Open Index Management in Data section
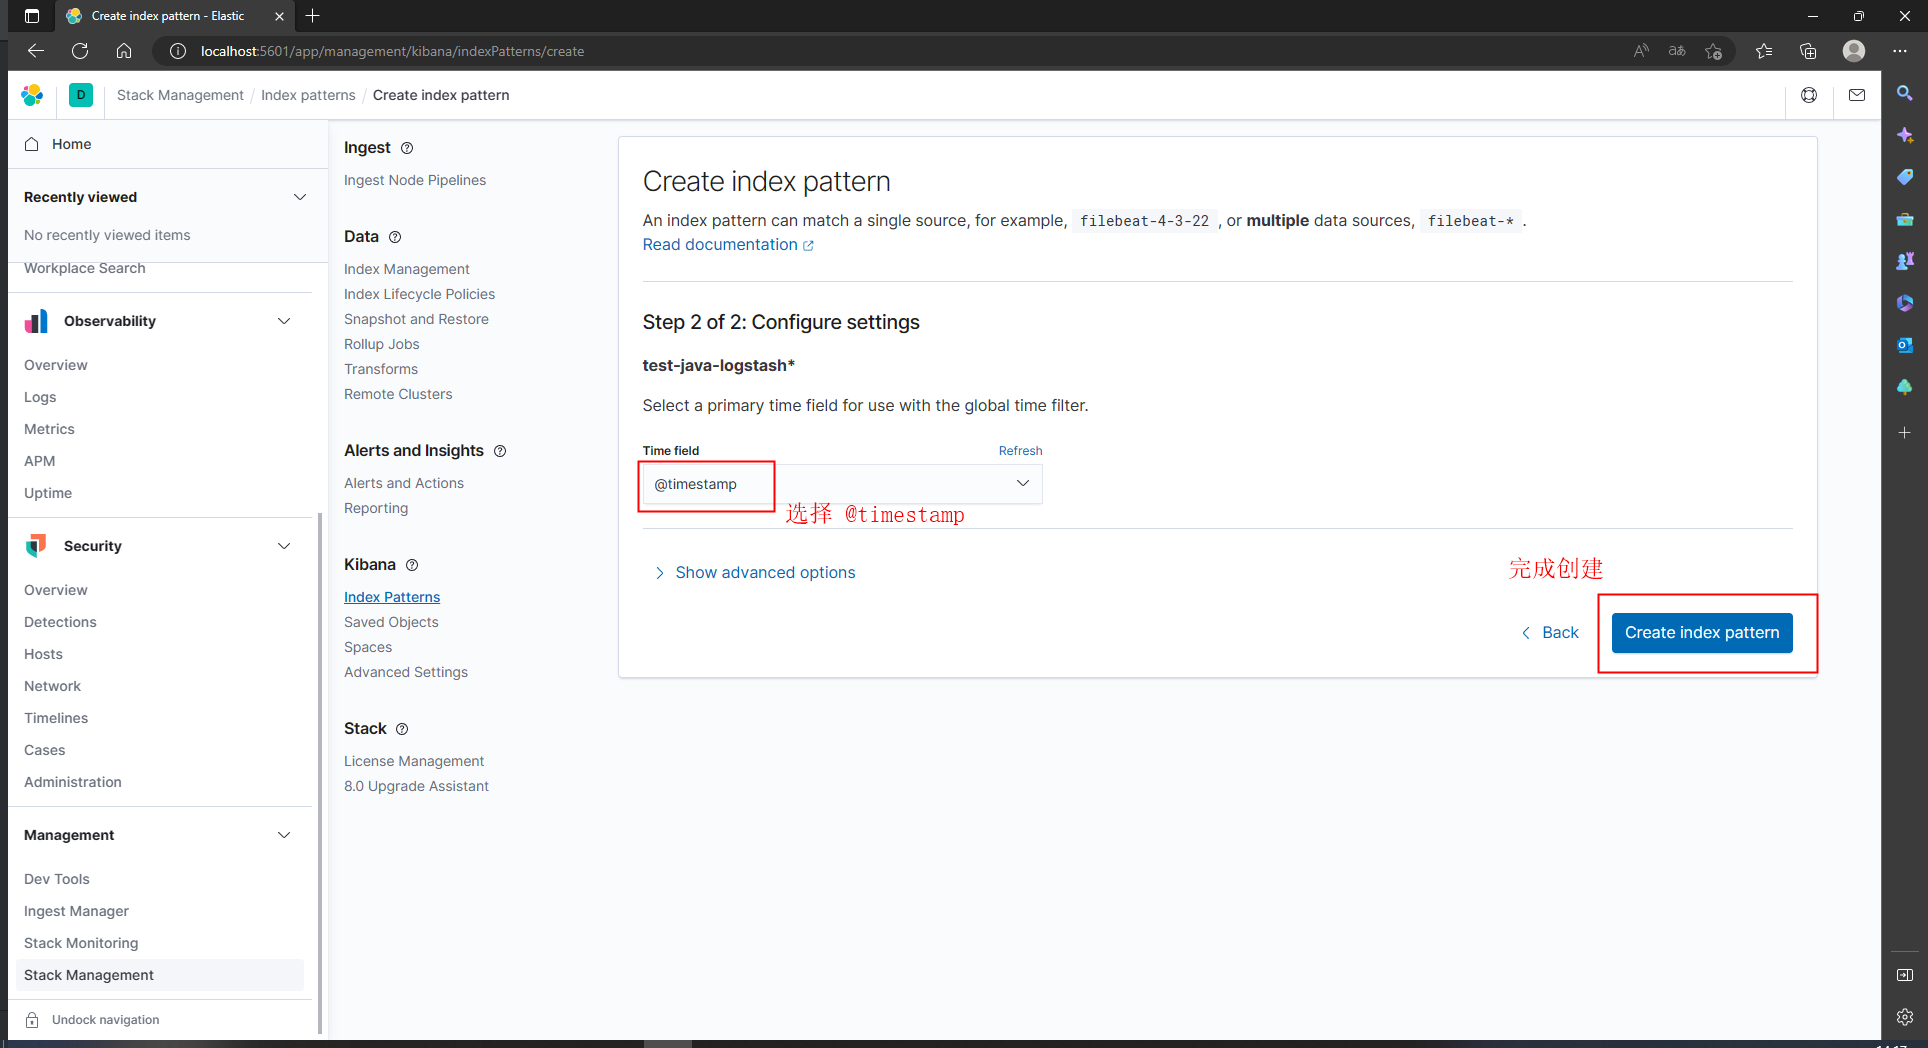Image resolution: width=1928 pixels, height=1048 pixels. click(x=406, y=269)
